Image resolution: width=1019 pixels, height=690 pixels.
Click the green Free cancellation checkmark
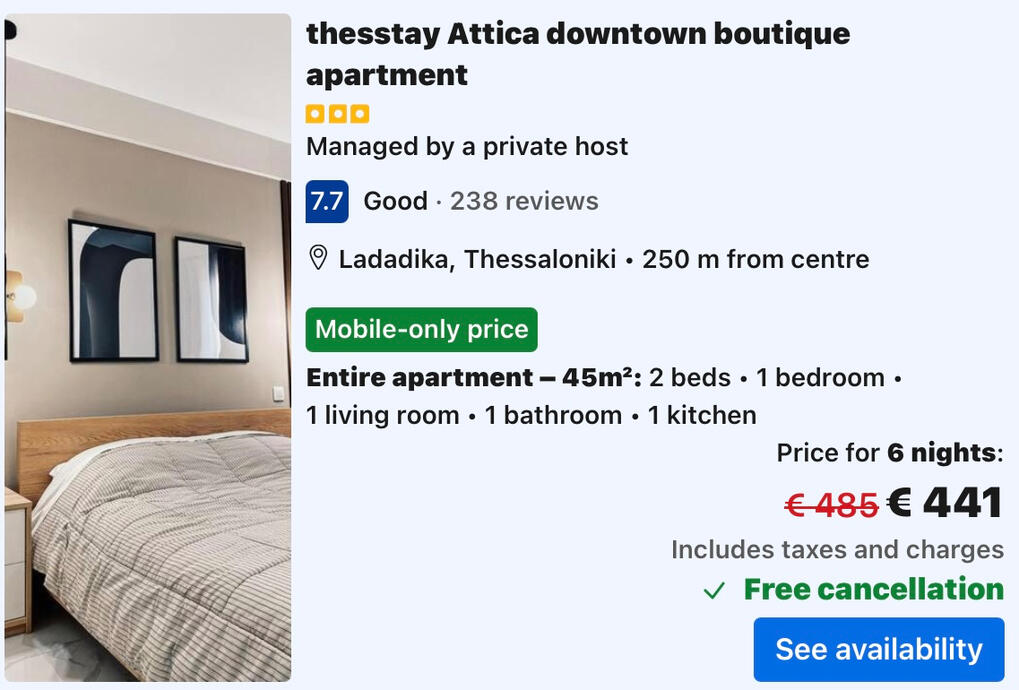pos(714,591)
